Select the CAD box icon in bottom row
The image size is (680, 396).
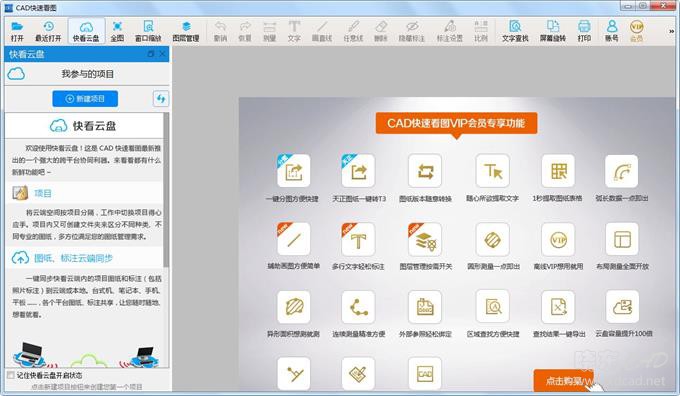[425, 373]
